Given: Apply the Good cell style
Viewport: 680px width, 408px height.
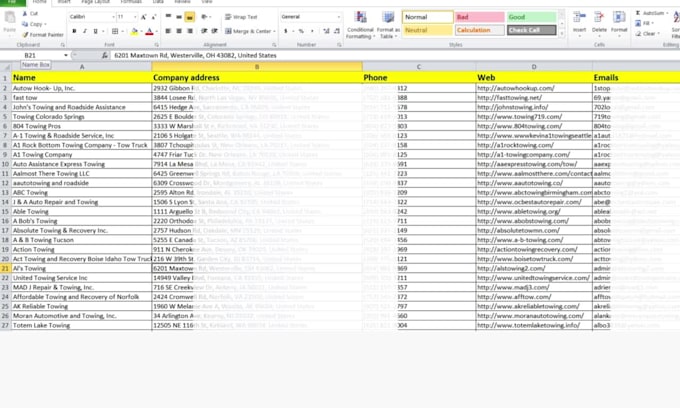Looking at the screenshot, I should (x=532, y=17).
